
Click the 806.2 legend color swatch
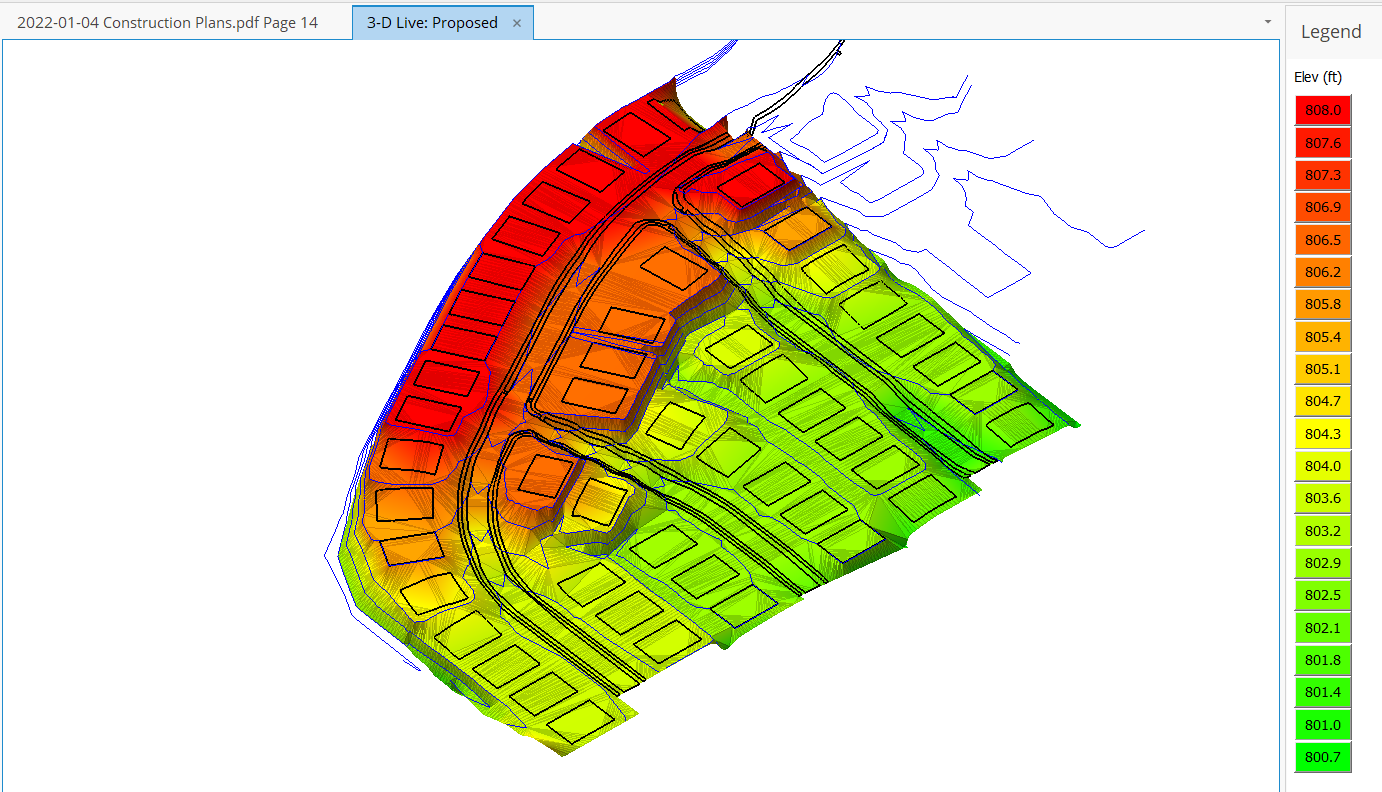point(1322,272)
